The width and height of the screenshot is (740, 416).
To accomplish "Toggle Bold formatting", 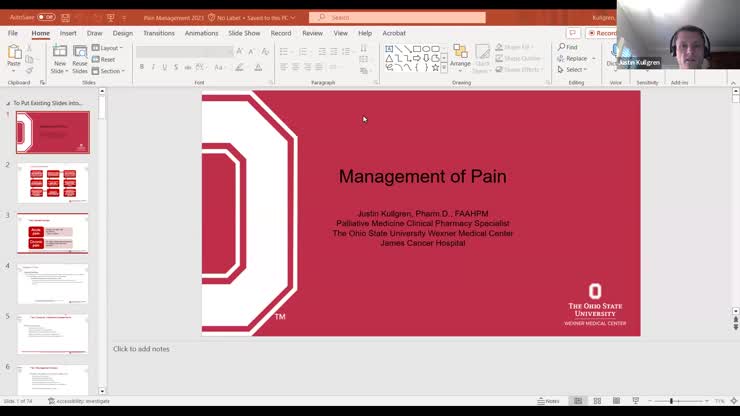I will click(142, 68).
